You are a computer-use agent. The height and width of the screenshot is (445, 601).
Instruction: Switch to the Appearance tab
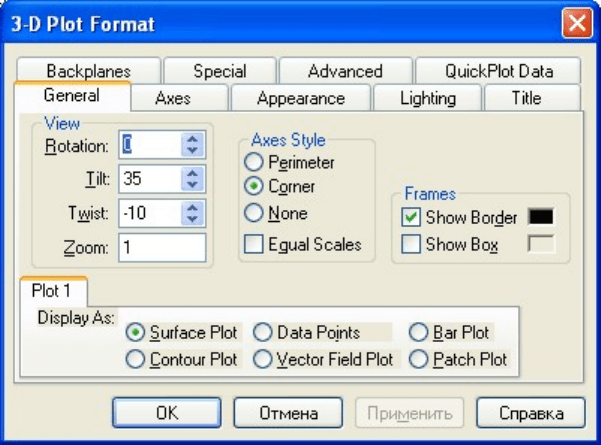coord(300,98)
